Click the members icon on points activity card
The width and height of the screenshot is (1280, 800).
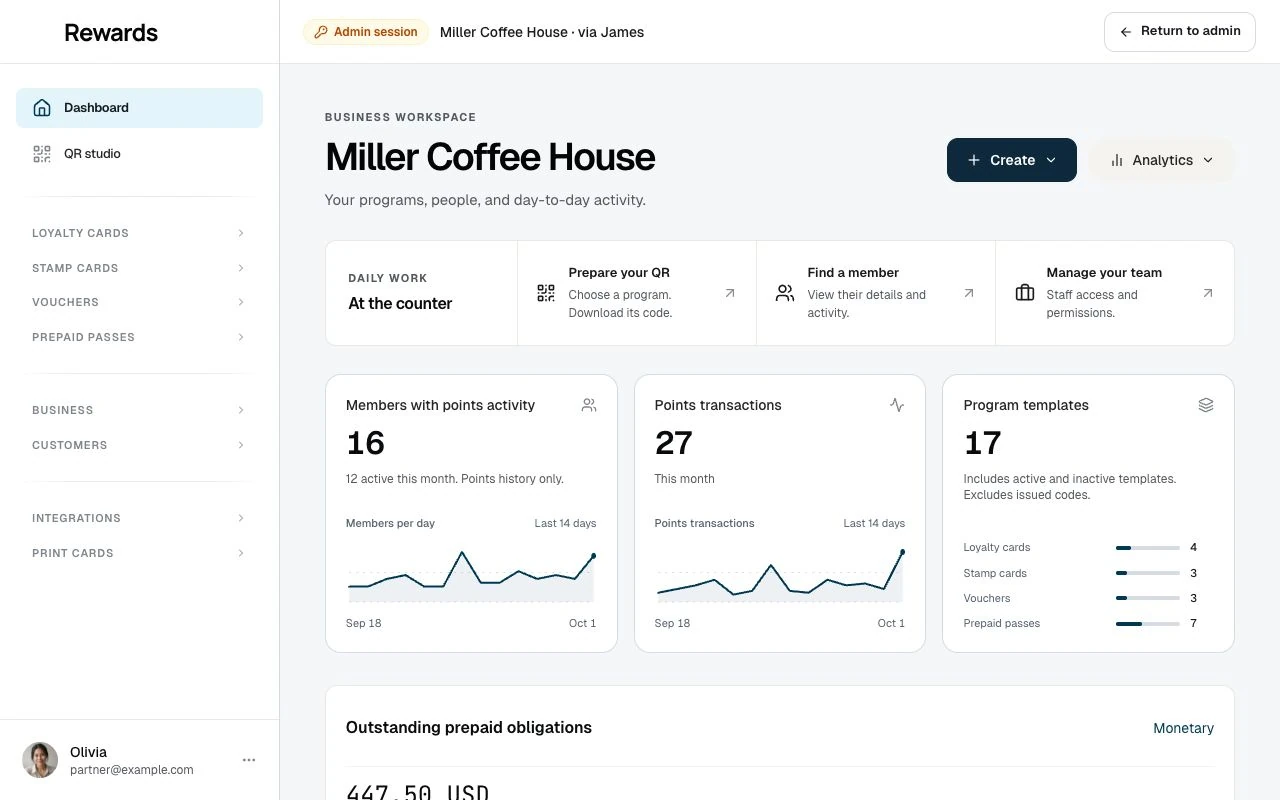coord(589,405)
